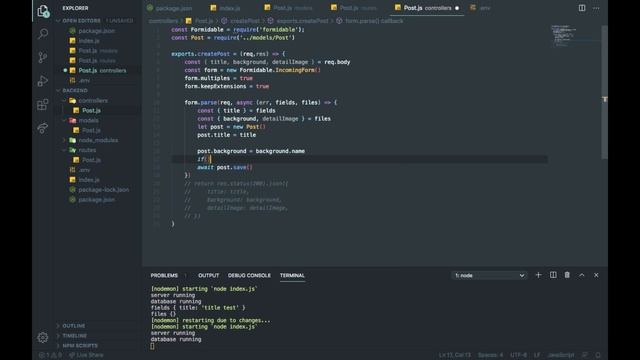The image size is (640, 360).
Task: Open errors and warnings in the status bar
Action: (50, 355)
